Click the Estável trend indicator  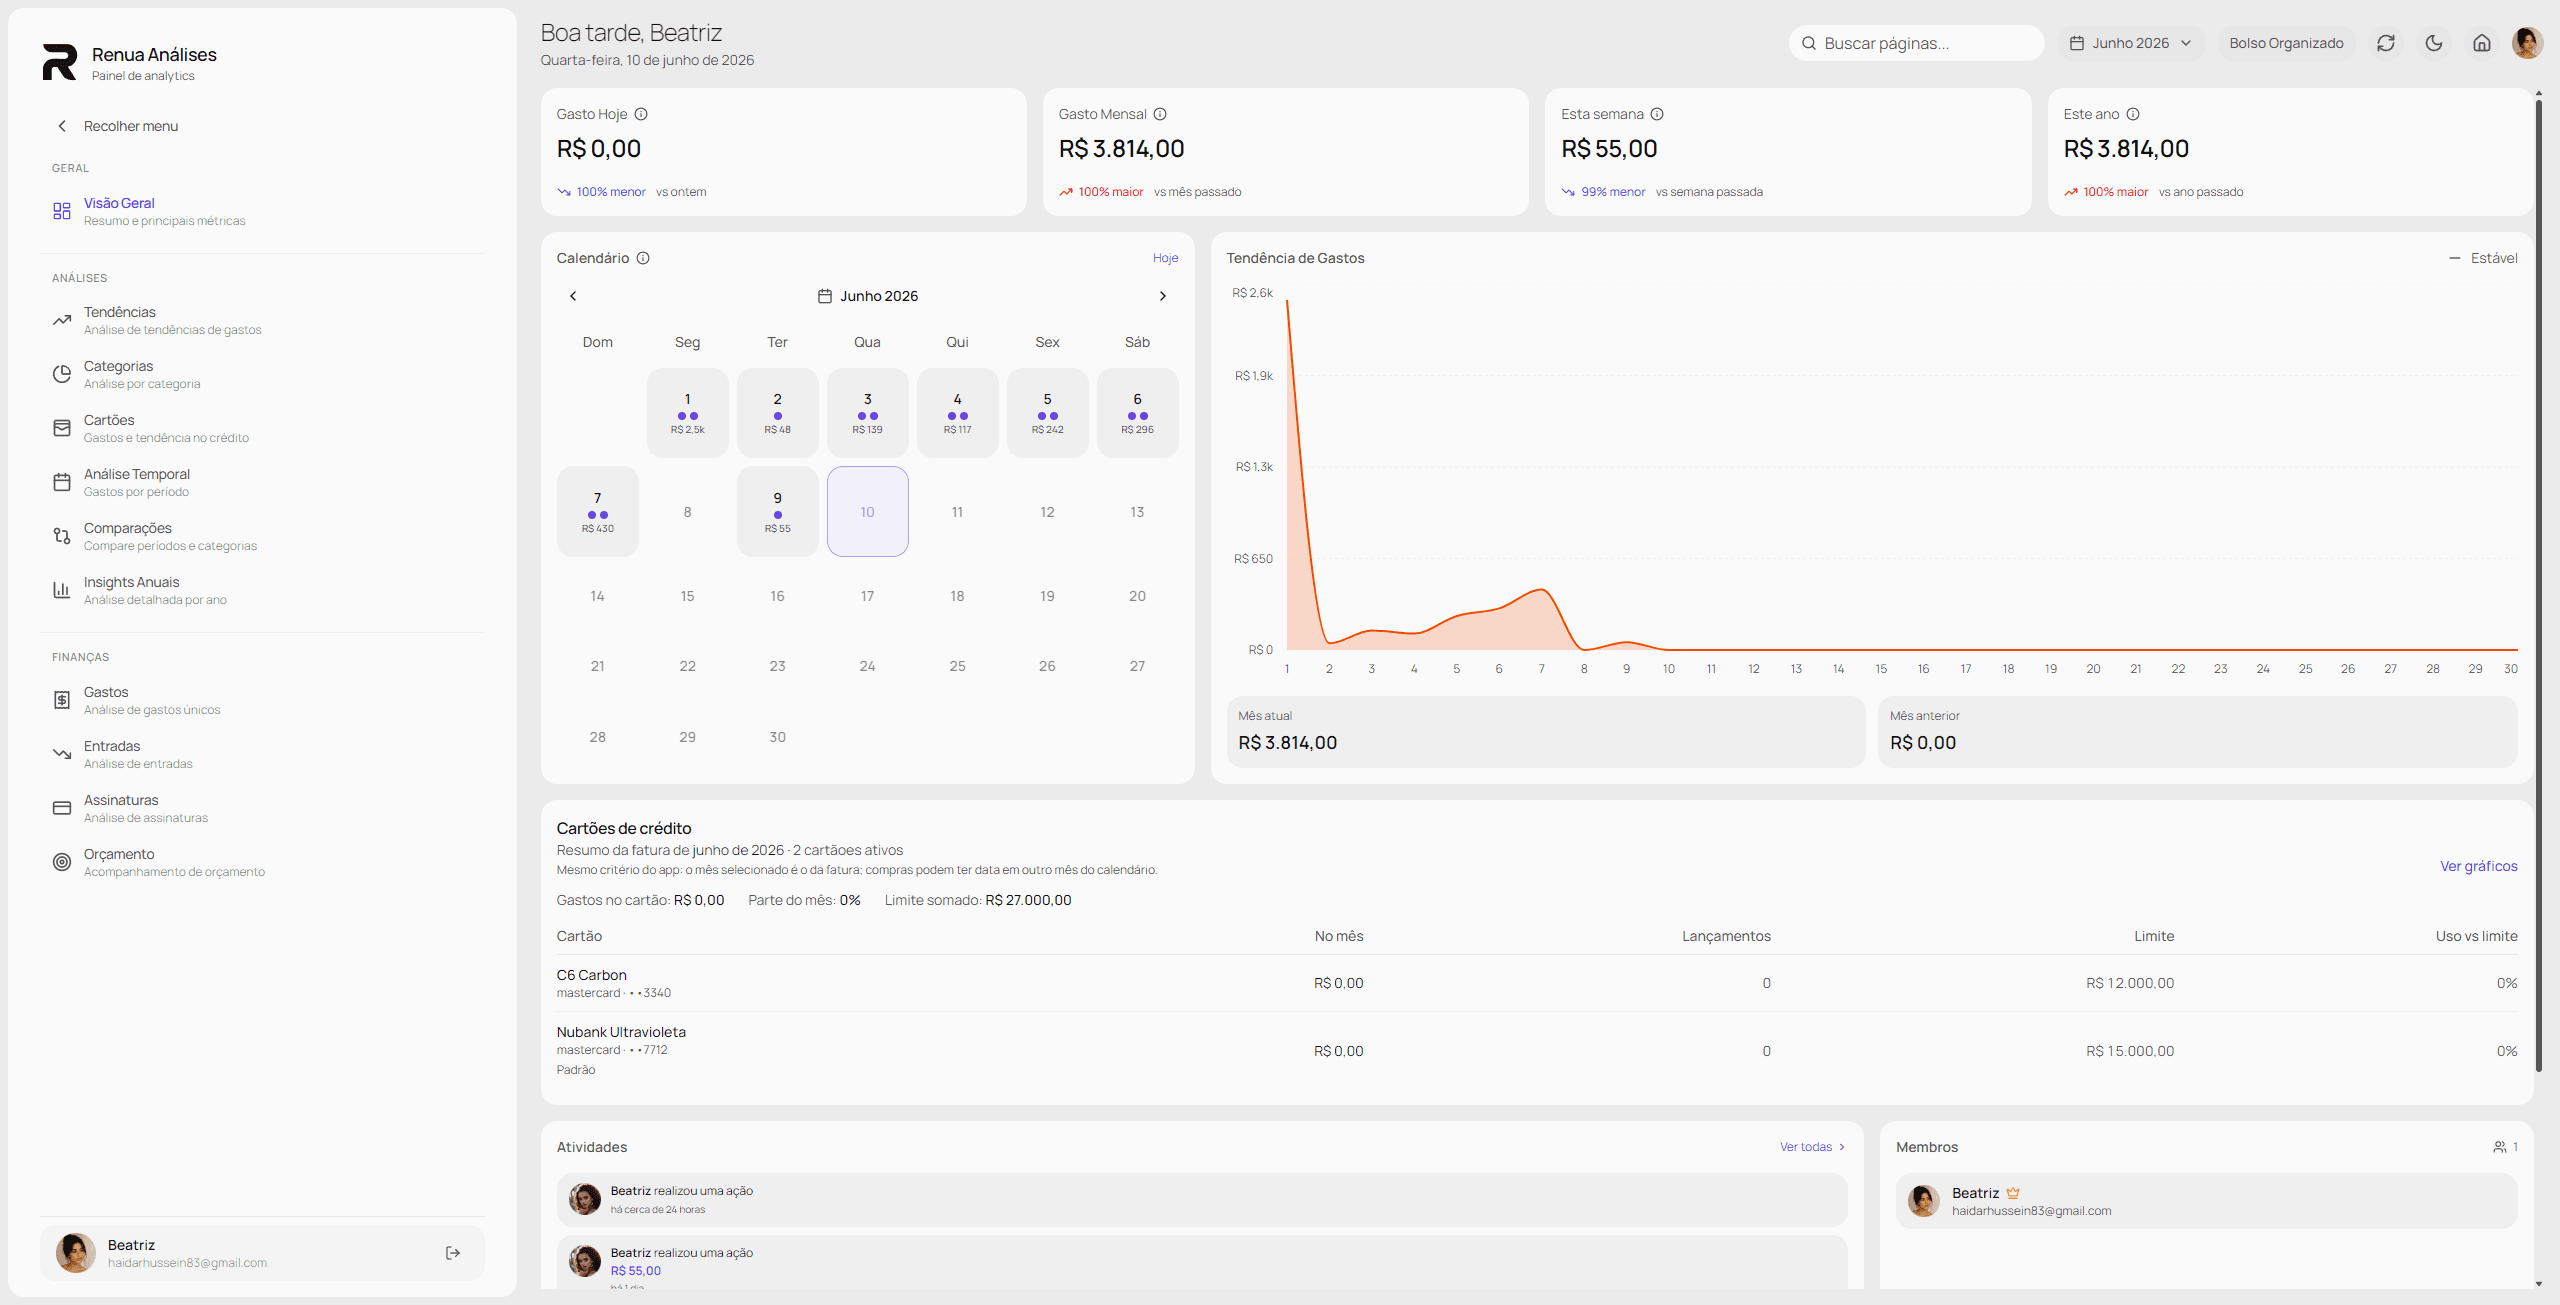click(2483, 258)
